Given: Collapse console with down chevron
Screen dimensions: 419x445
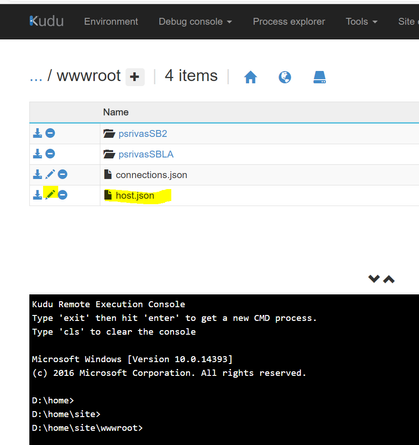Looking at the screenshot, I should [x=374, y=279].
